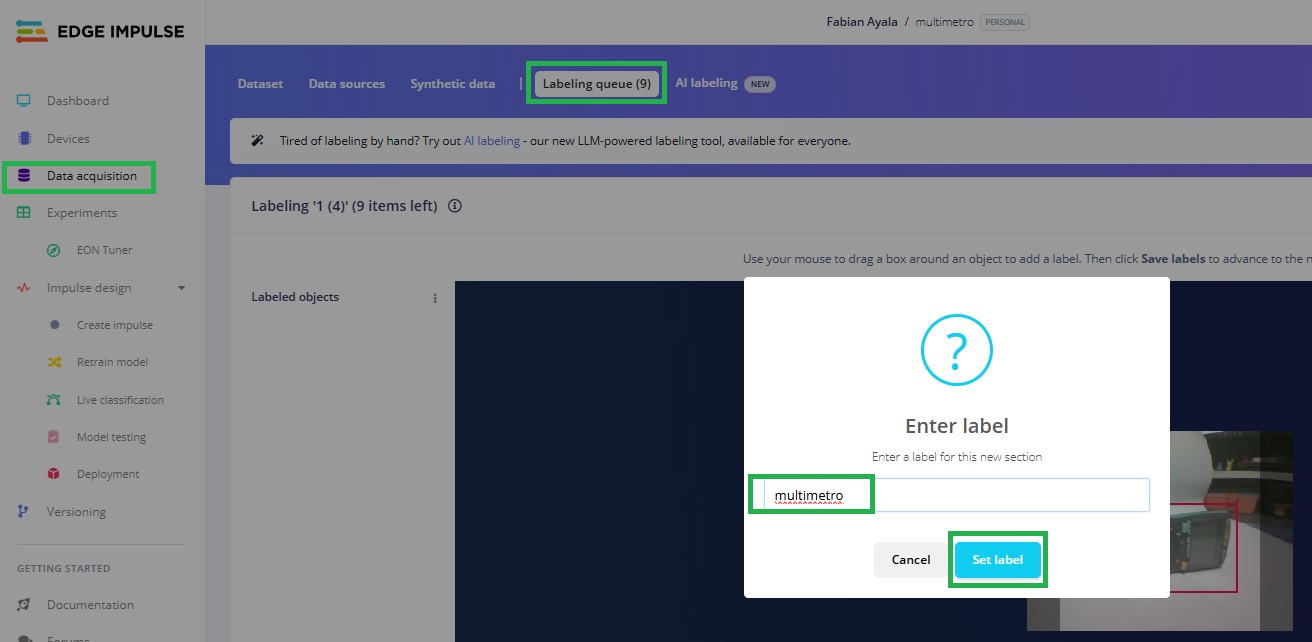This screenshot has width=1312, height=642.
Task: Follow the AI labeling link in banner
Action: 492,141
